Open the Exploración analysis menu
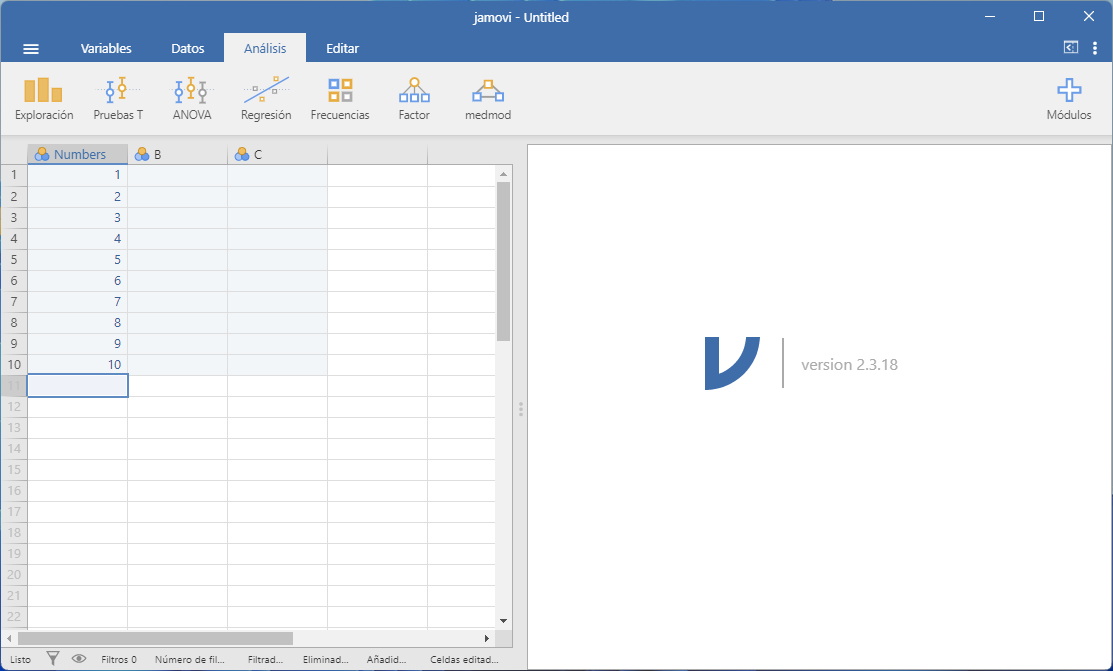 click(44, 99)
